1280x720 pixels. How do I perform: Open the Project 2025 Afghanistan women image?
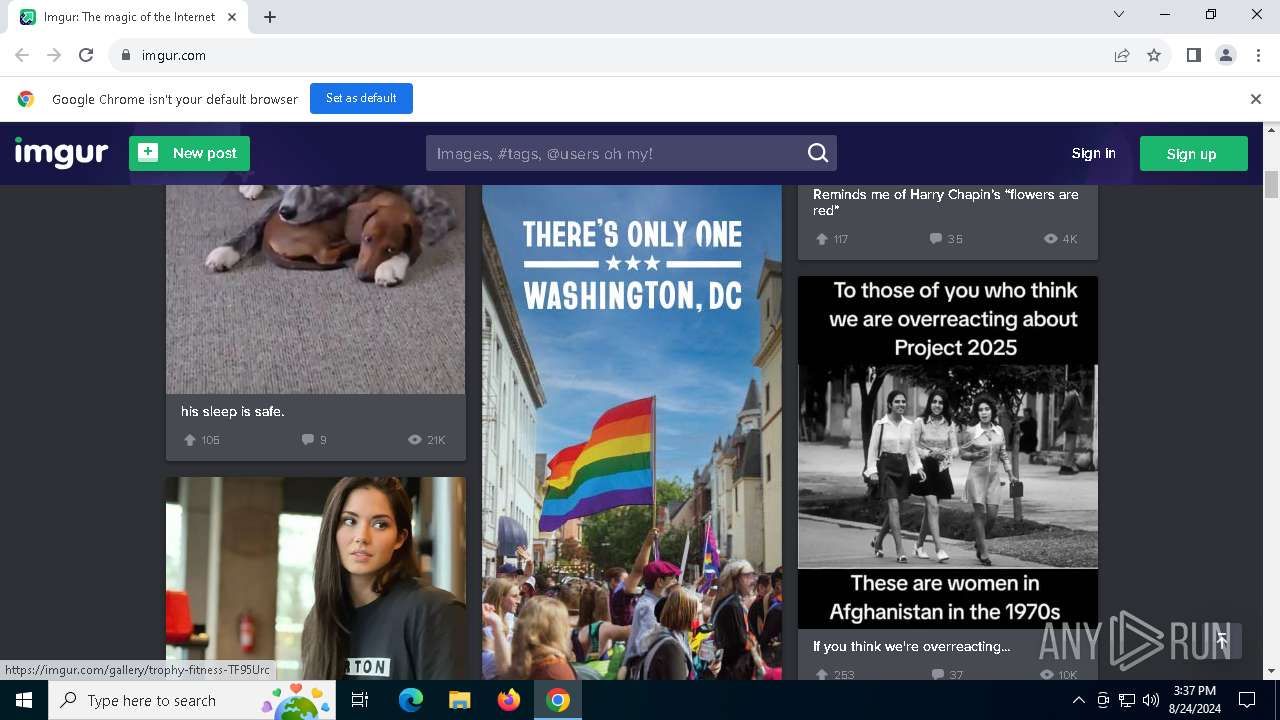tap(948, 452)
